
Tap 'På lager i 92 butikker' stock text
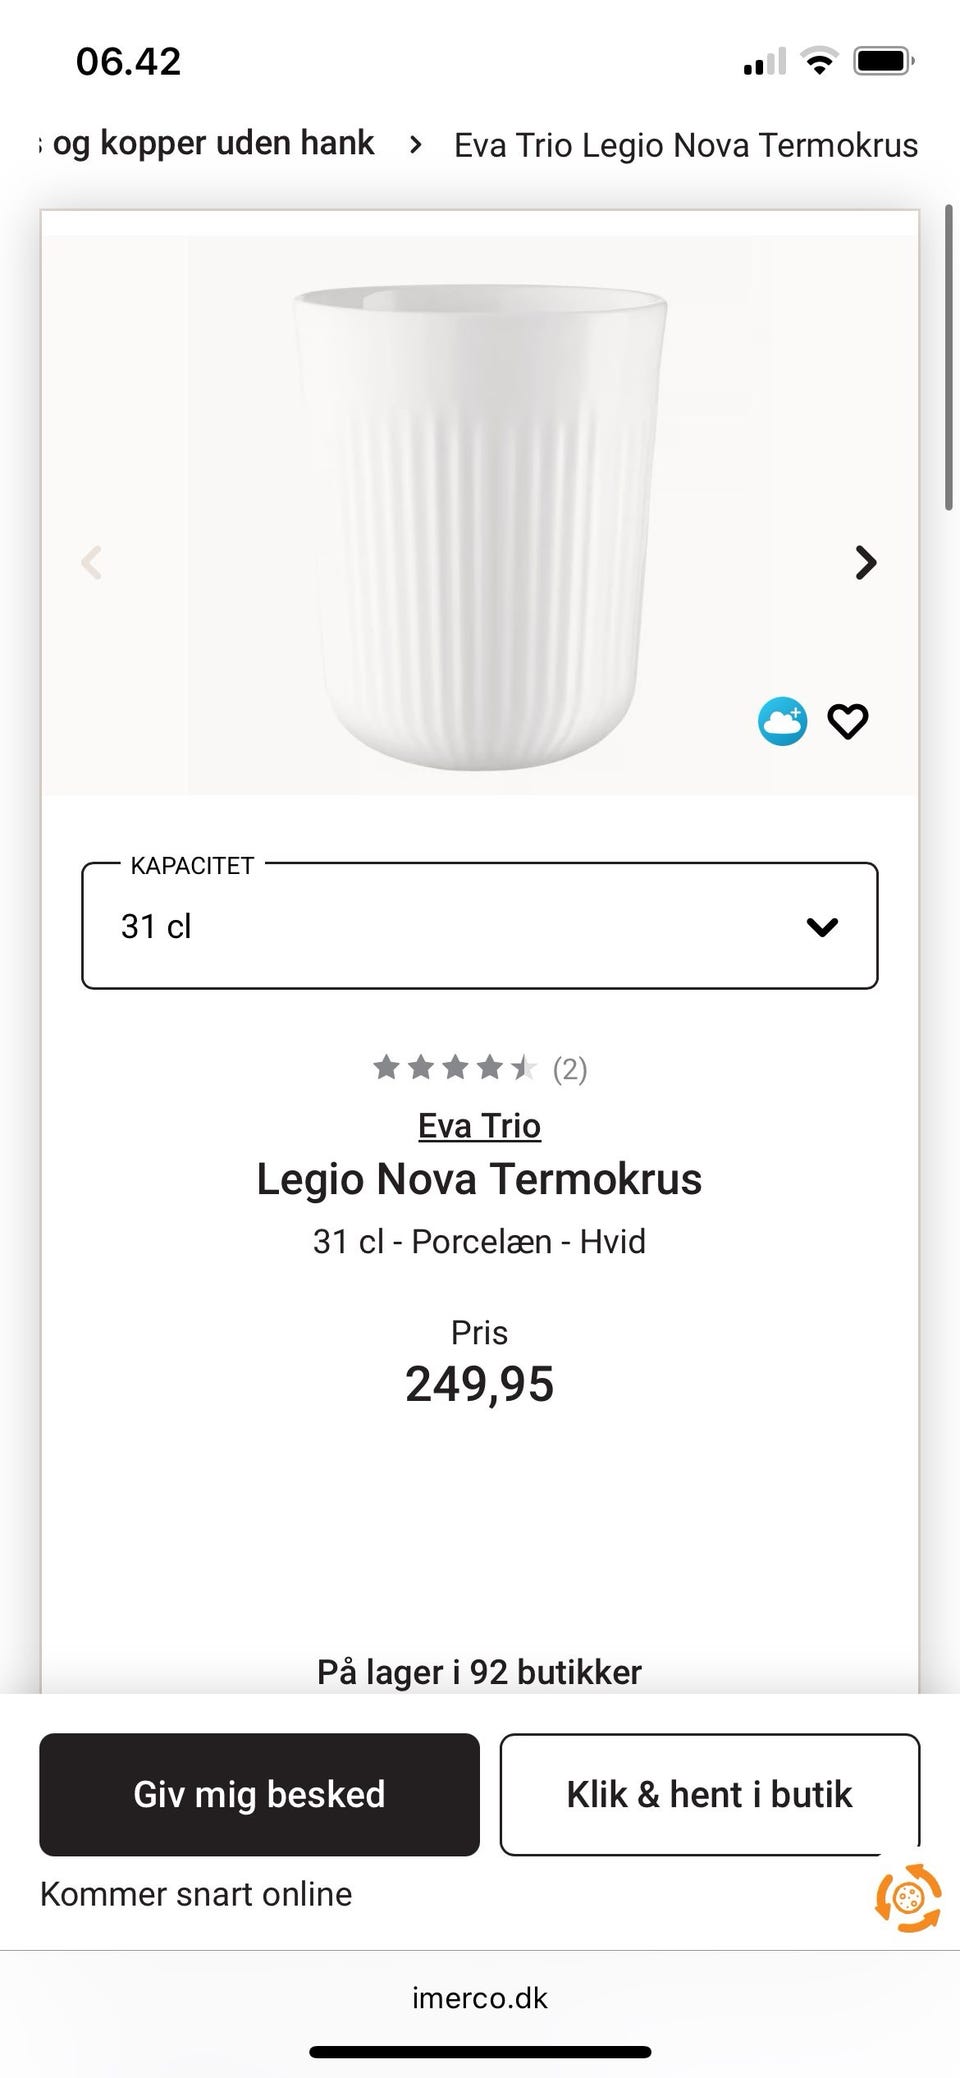(480, 1672)
